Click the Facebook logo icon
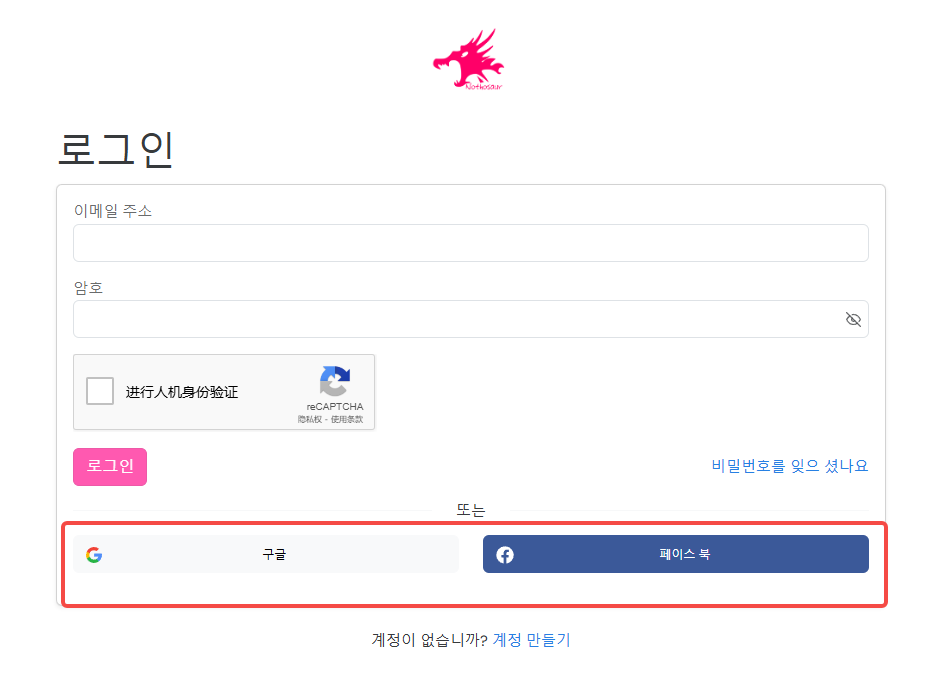Image resolution: width=936 pixels, height=676 pixels. tap(505, 555)
